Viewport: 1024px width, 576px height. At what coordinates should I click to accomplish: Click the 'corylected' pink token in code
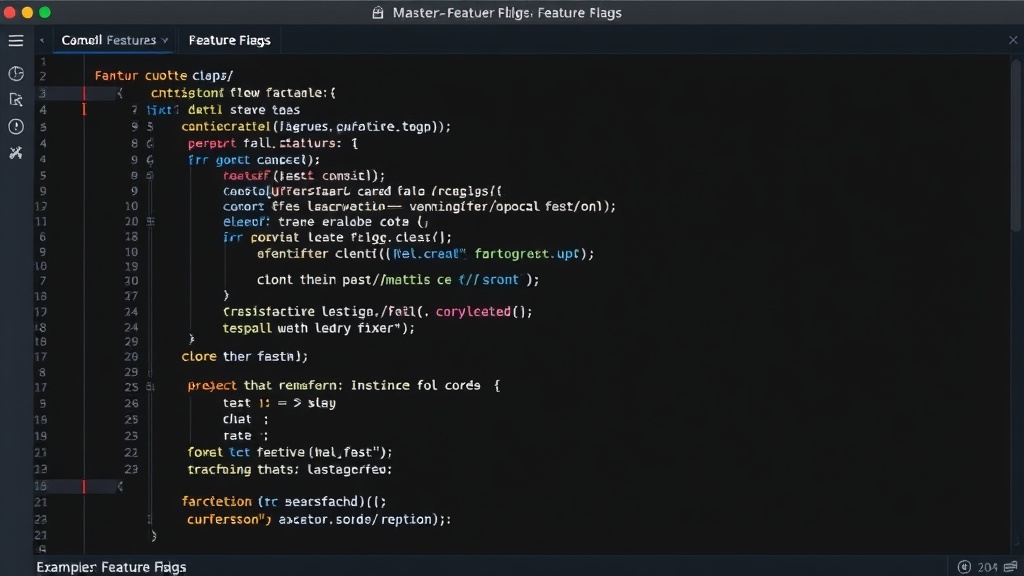click(x=473, y=312)
